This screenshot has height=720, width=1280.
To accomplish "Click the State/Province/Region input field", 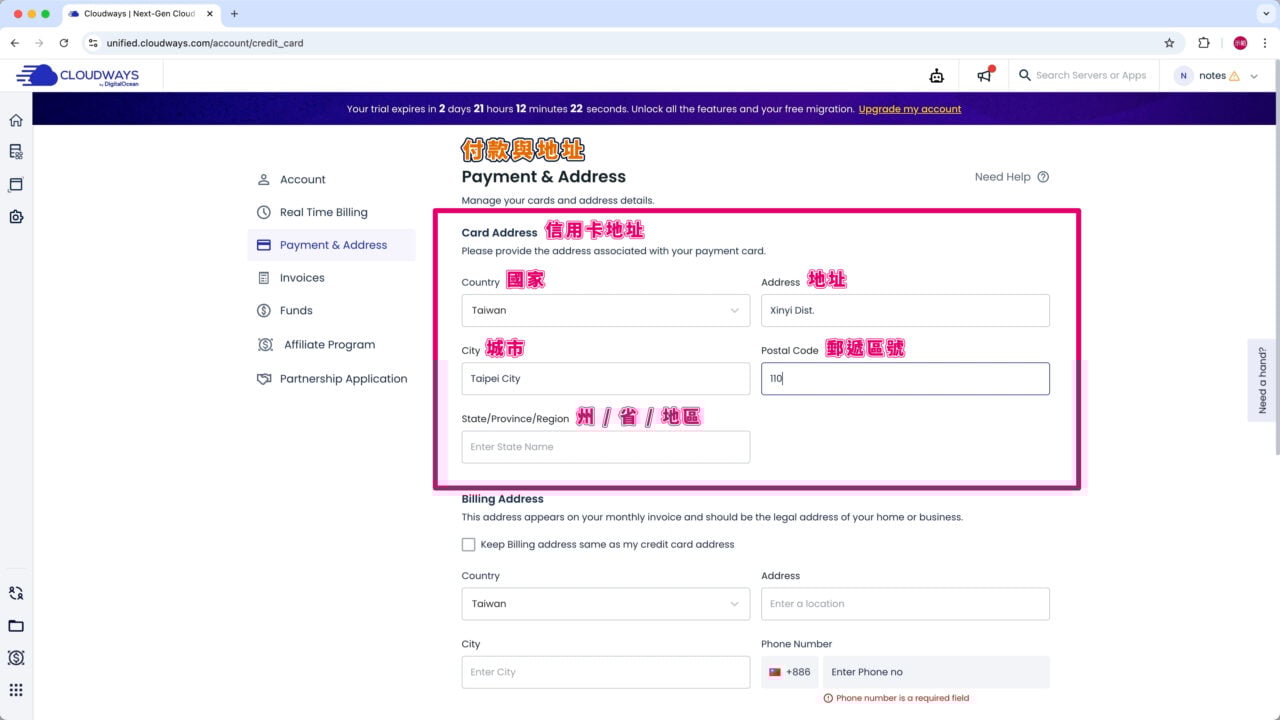I will (605, 447).
